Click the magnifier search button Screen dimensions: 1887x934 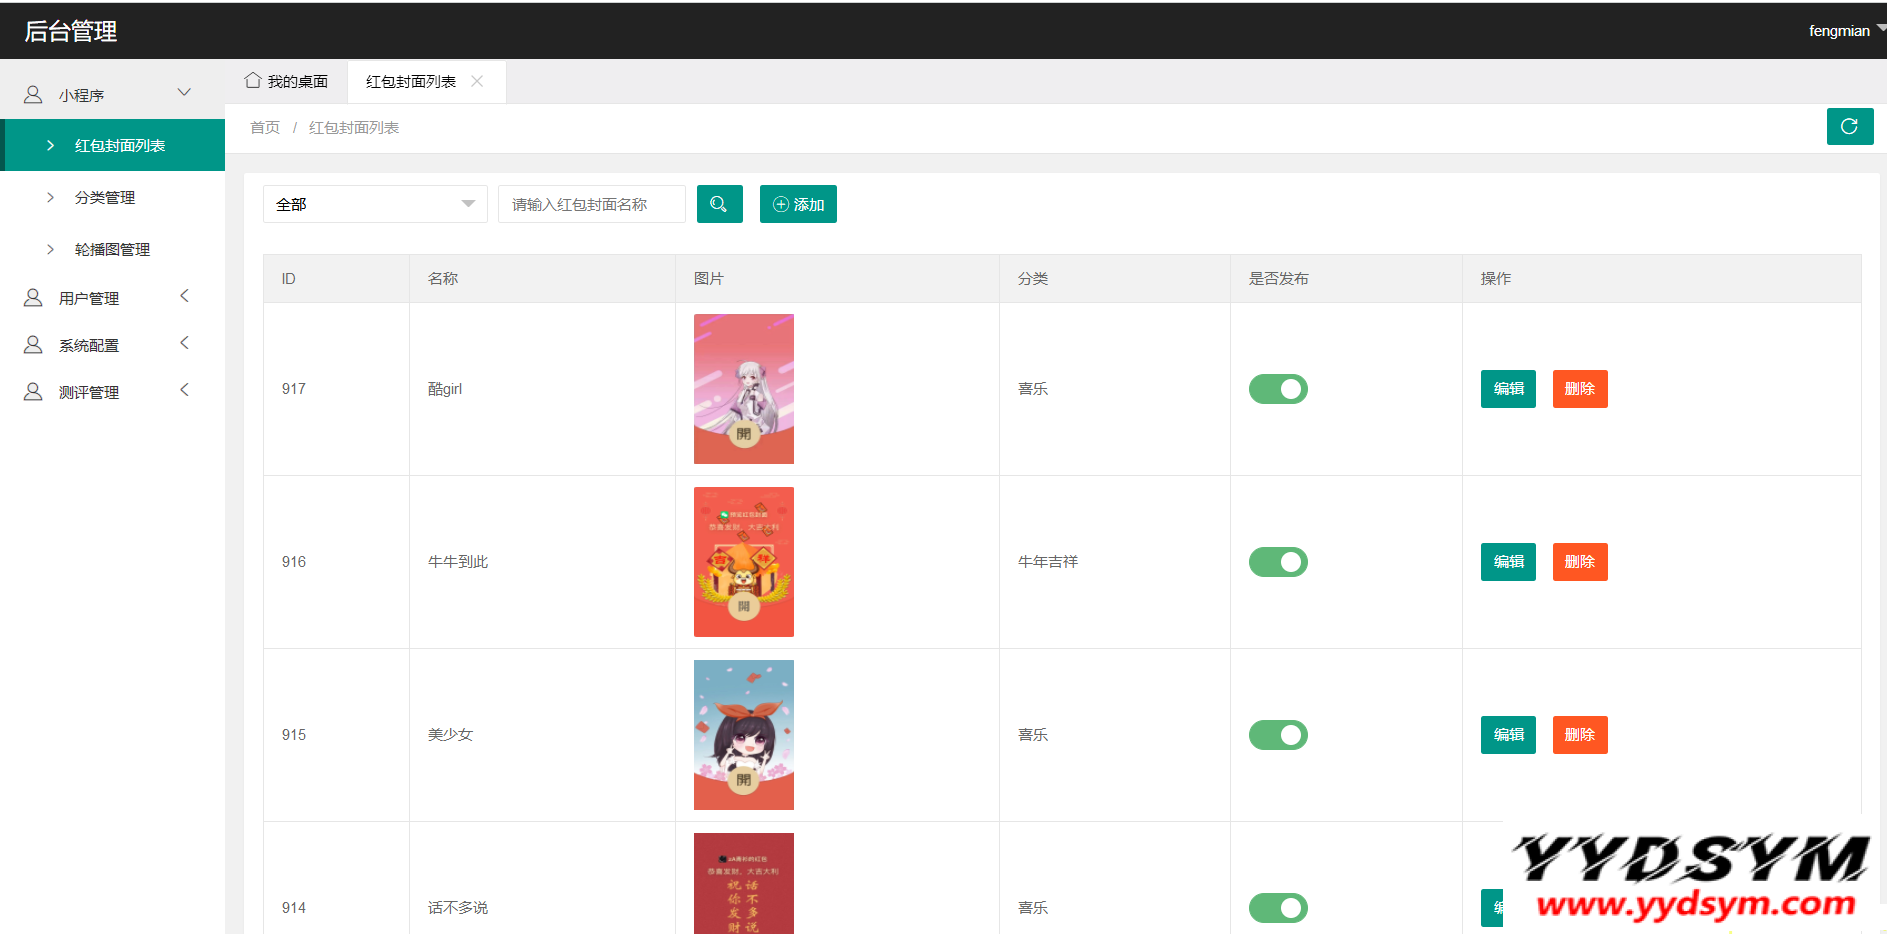719,204
